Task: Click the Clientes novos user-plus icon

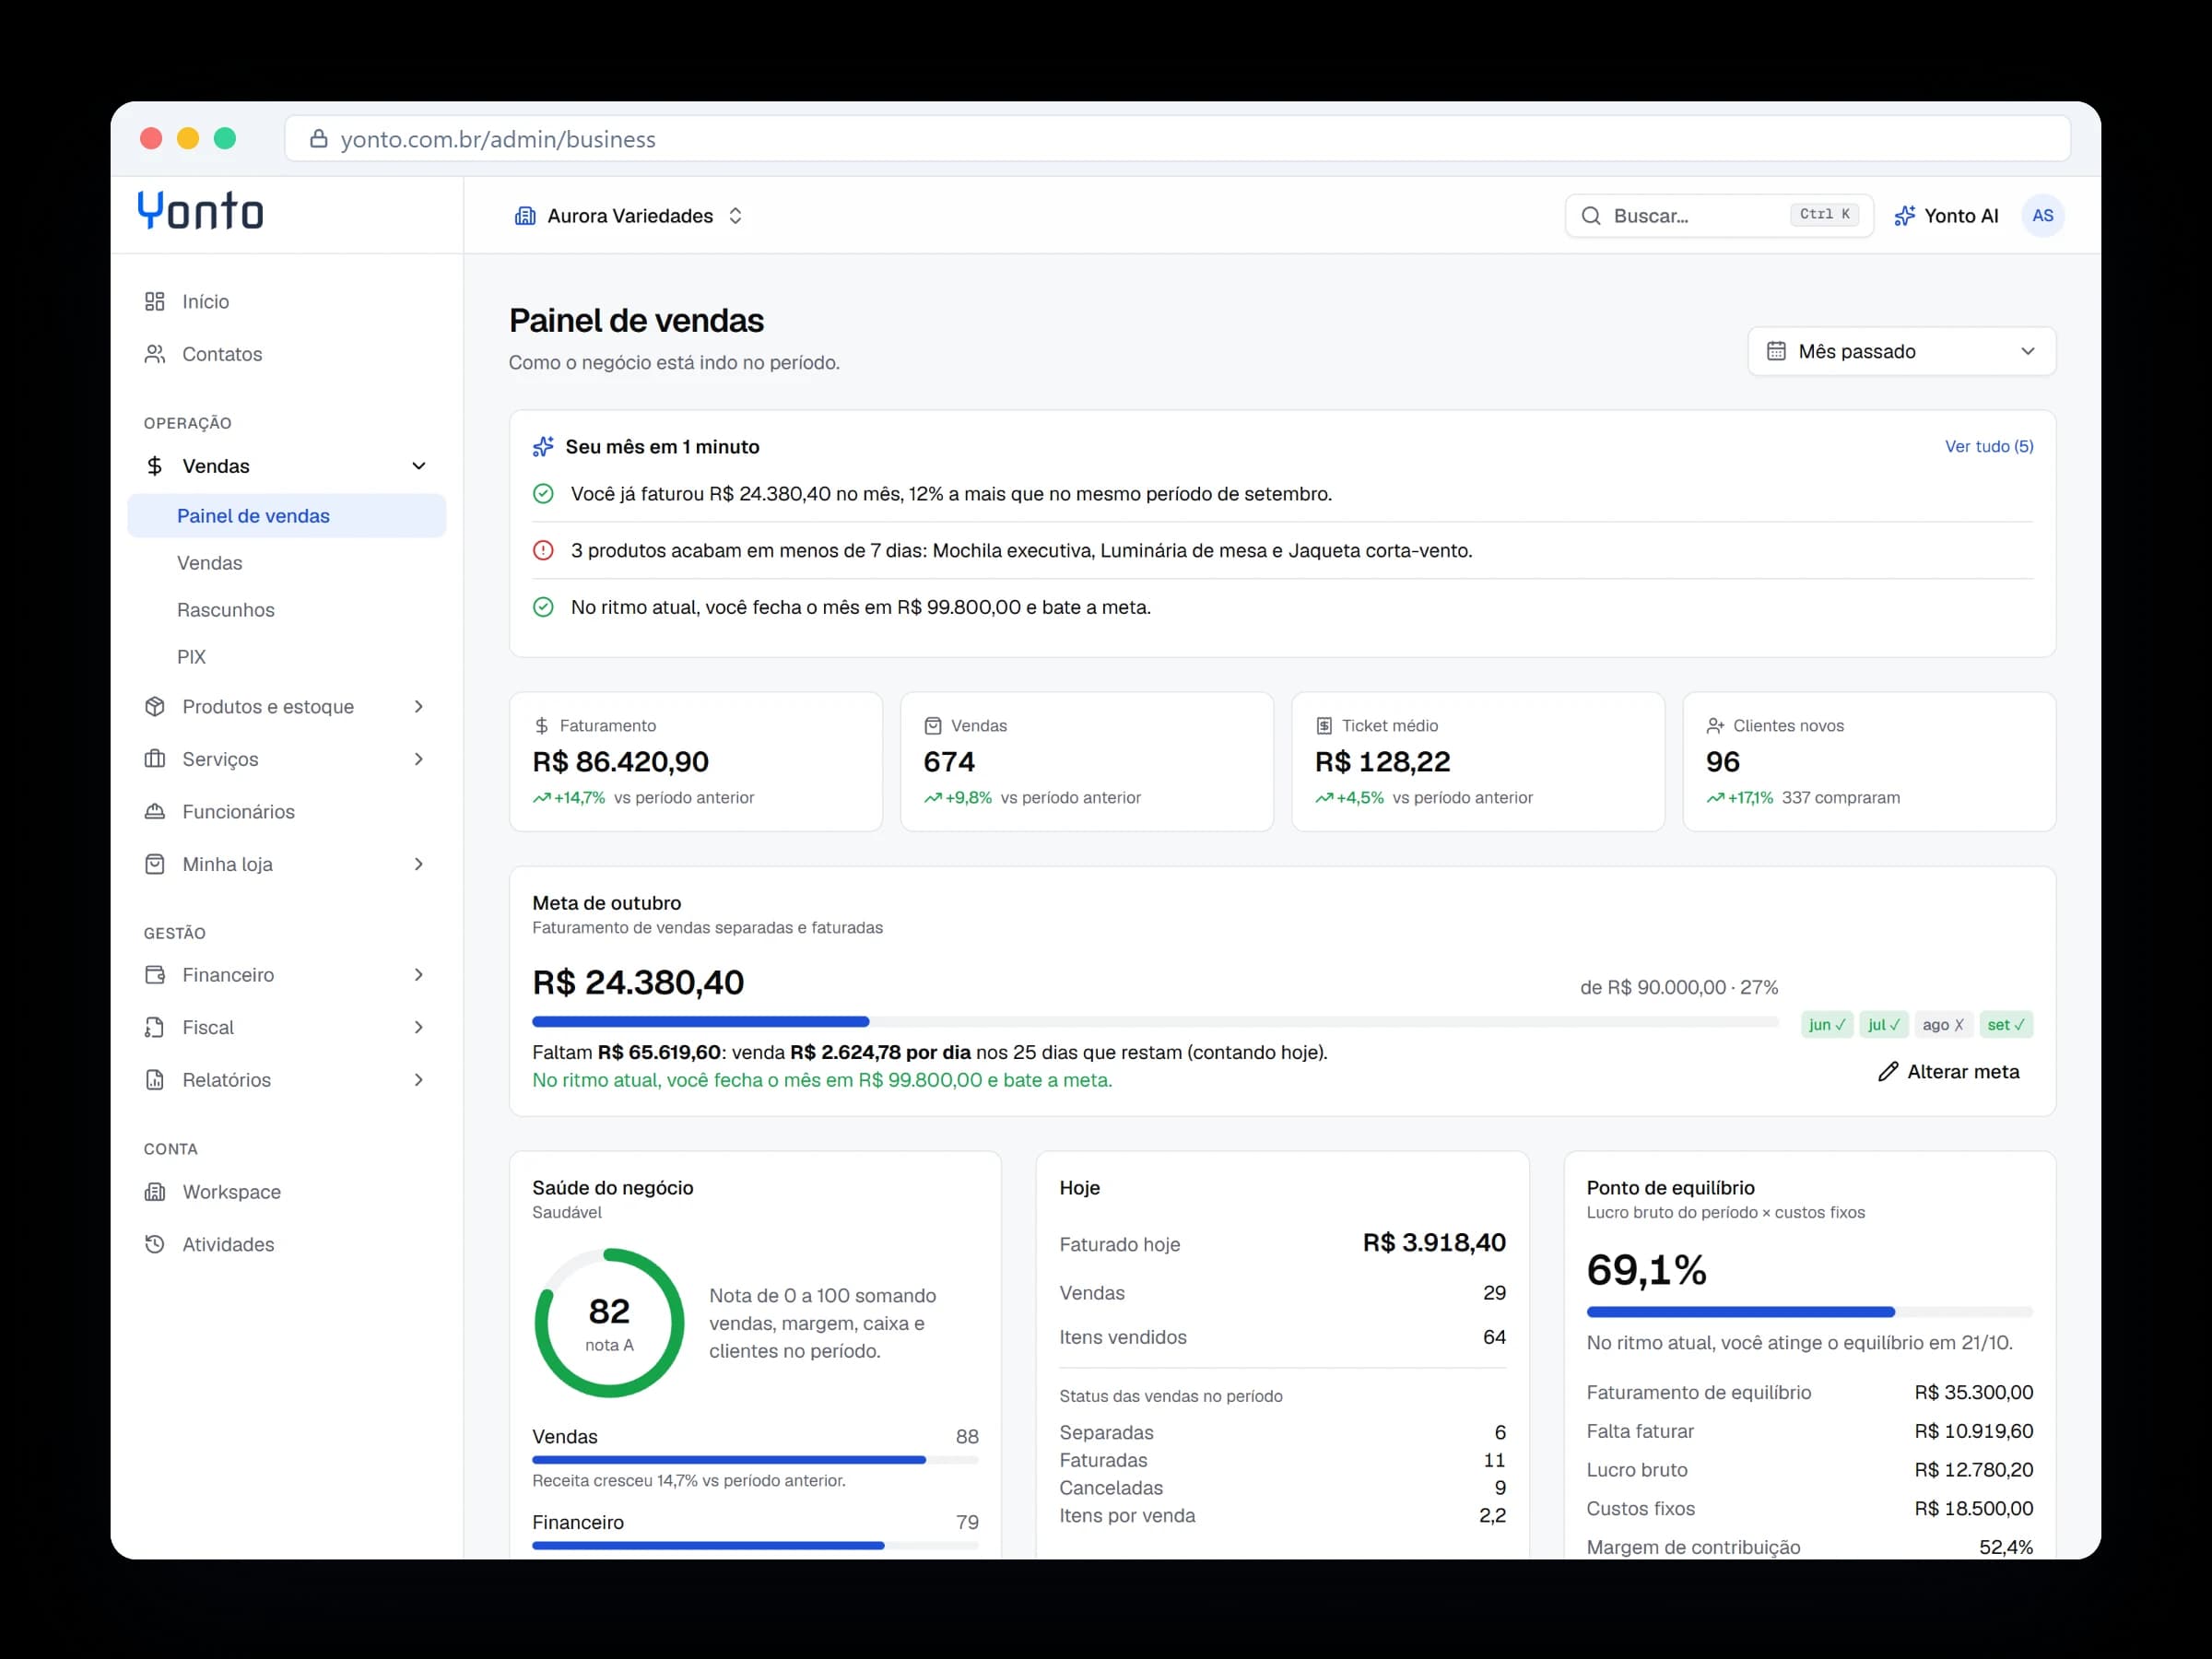Action: [x=1715, y=726]
